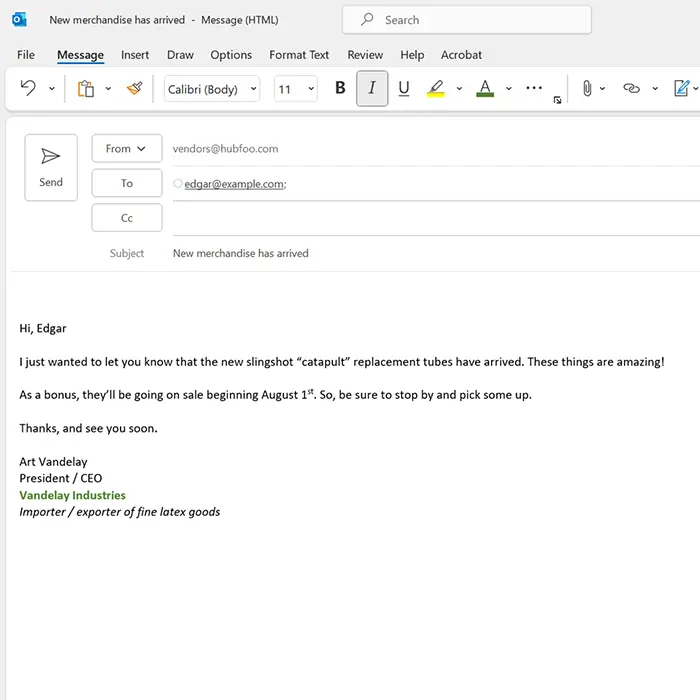The image size is (700, 700).
Task: Click the "President / CEO" line
Action: click(61, 478)
